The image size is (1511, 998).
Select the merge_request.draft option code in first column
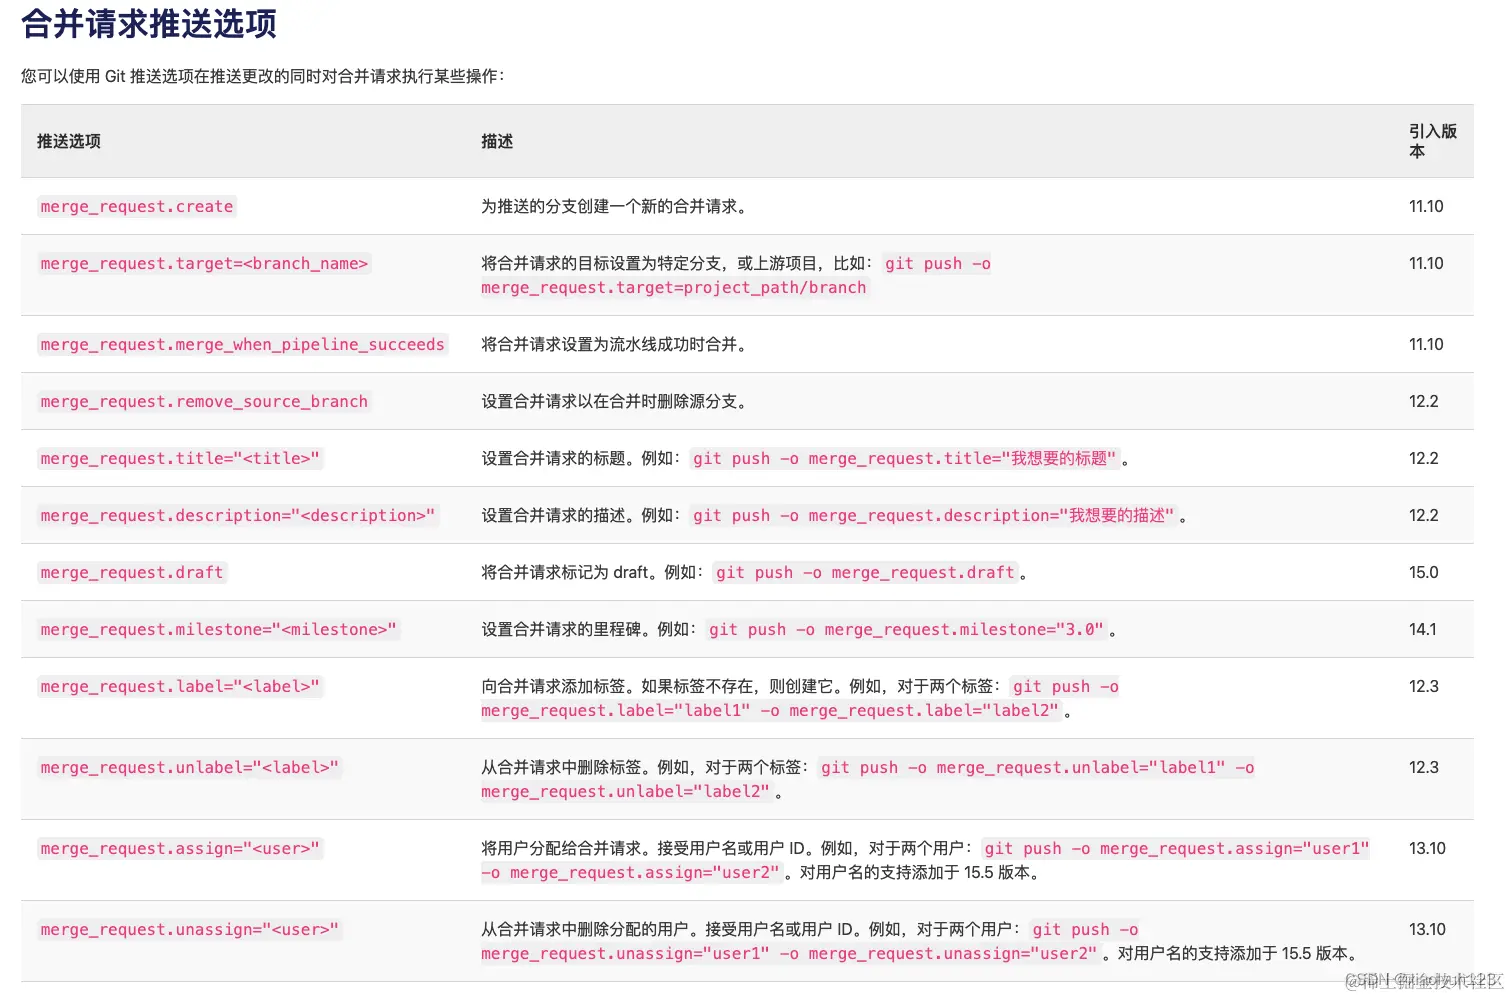[x=132, y=572]
